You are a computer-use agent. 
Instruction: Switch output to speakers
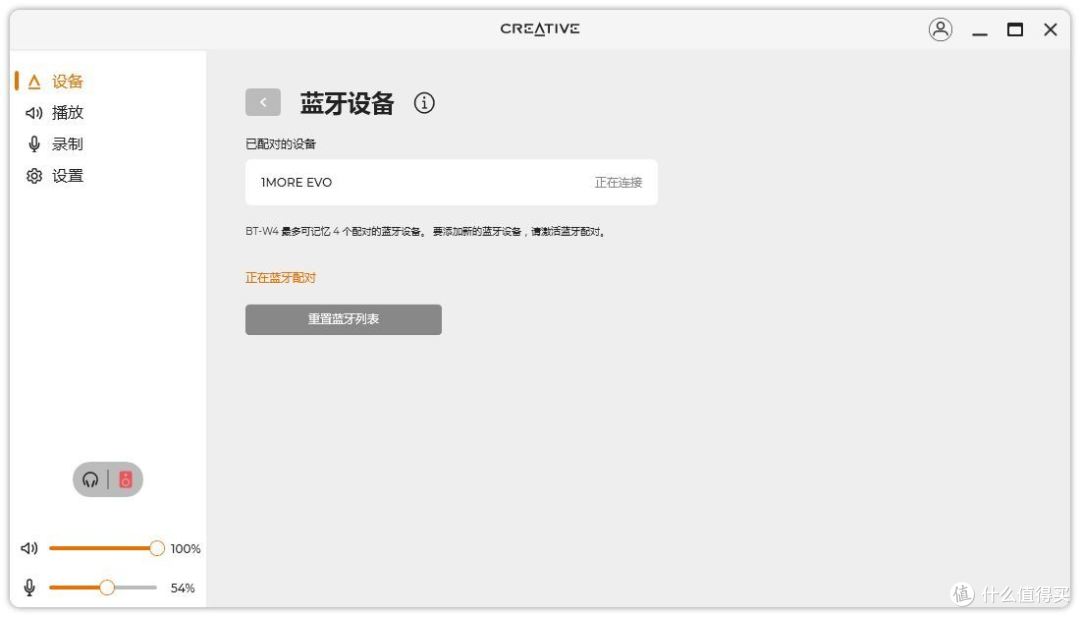click(x=125, y=479)
